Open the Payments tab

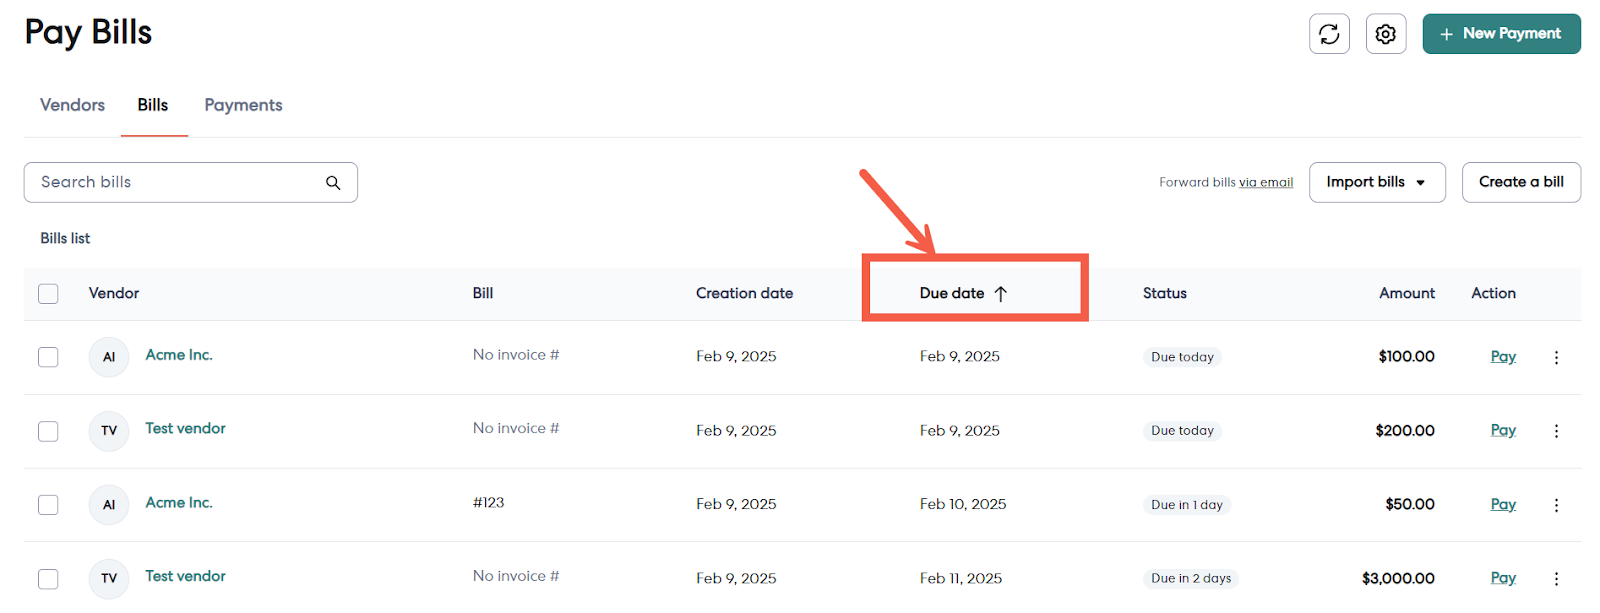(x=243, y=105)
